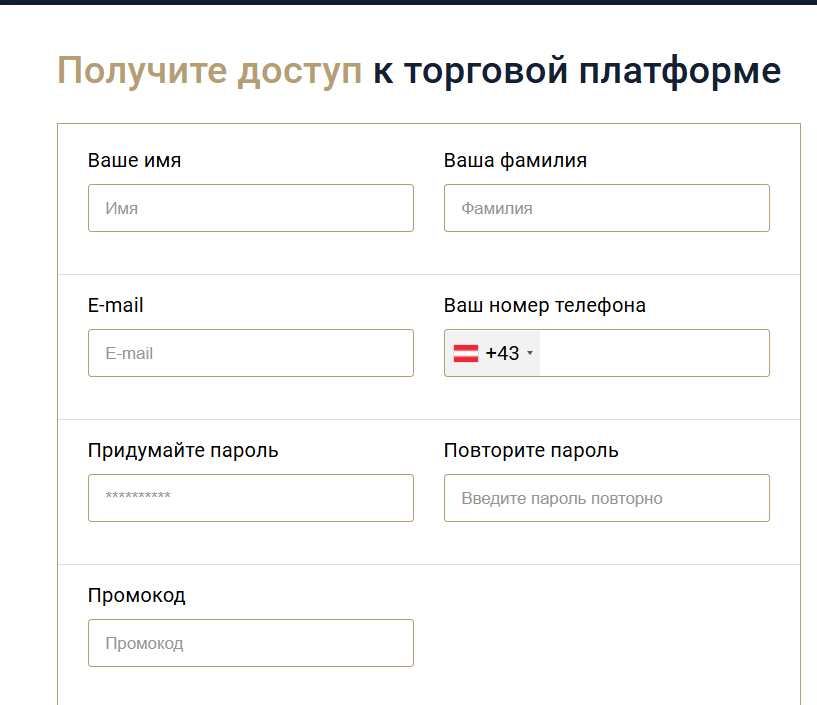The height and width of the screenshot is (705, 817).
Task: Click the phone number entry area
Action: pos(654,353)
